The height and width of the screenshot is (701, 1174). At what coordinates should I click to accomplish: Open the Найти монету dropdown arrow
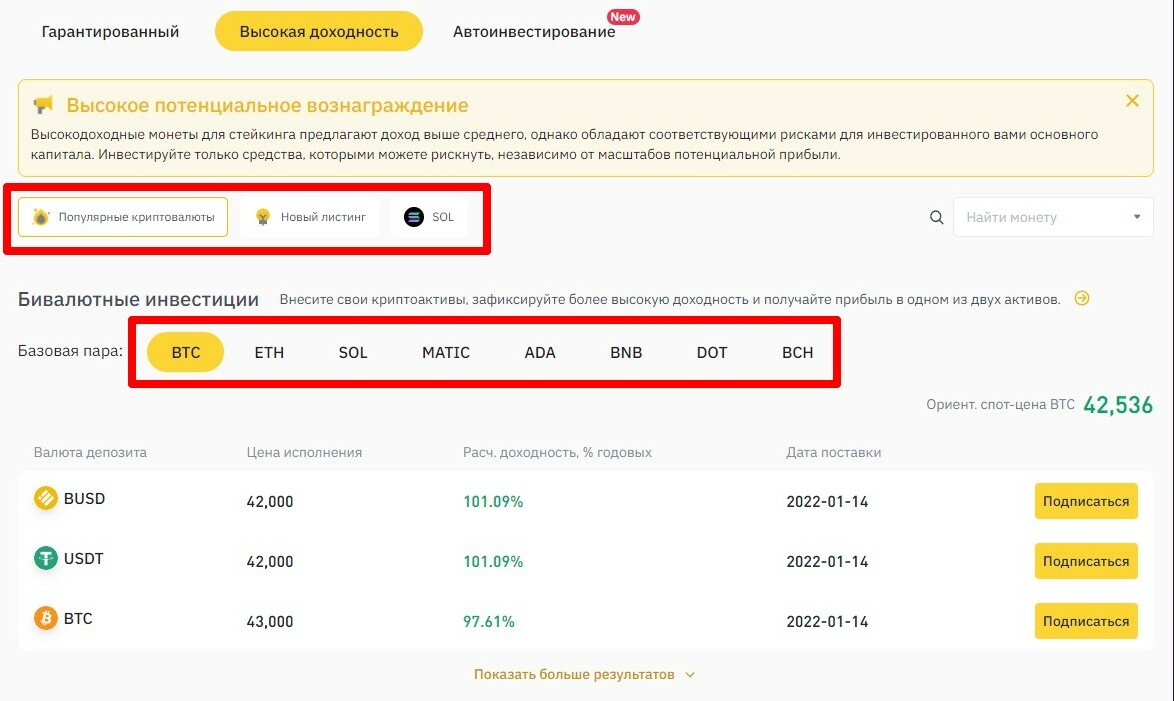(x=1137, y=217)
